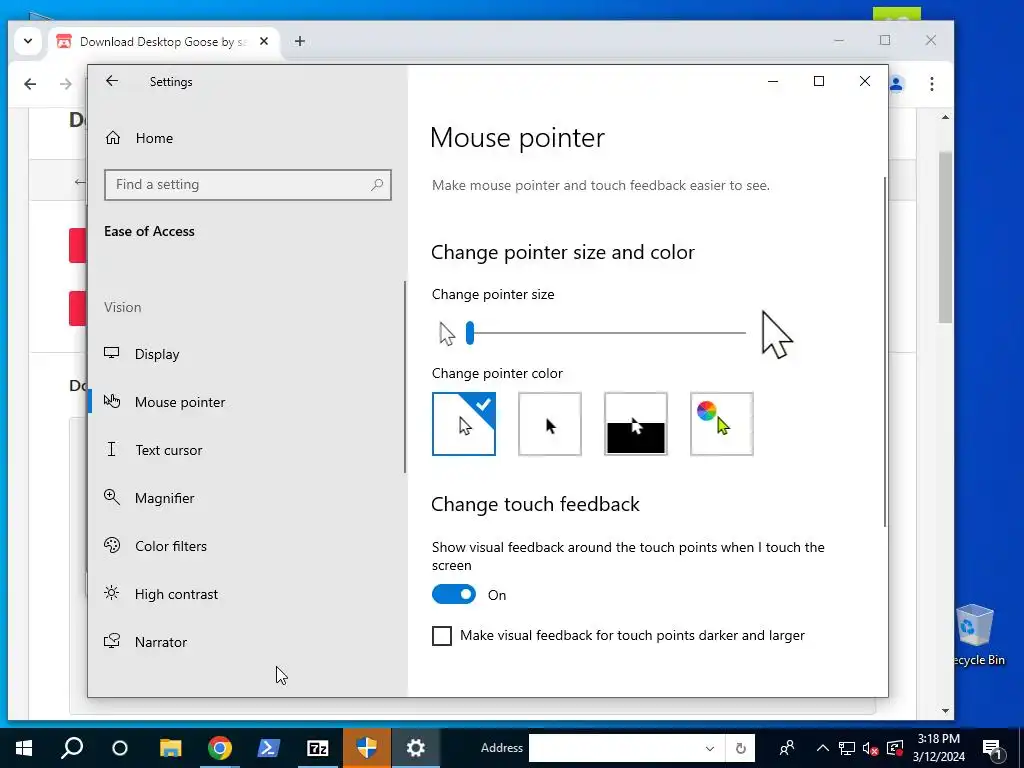This screenshot has height=768, width=1024.
Task: Open Chrome tab search dropdown
Action: [x=28, y=41]
